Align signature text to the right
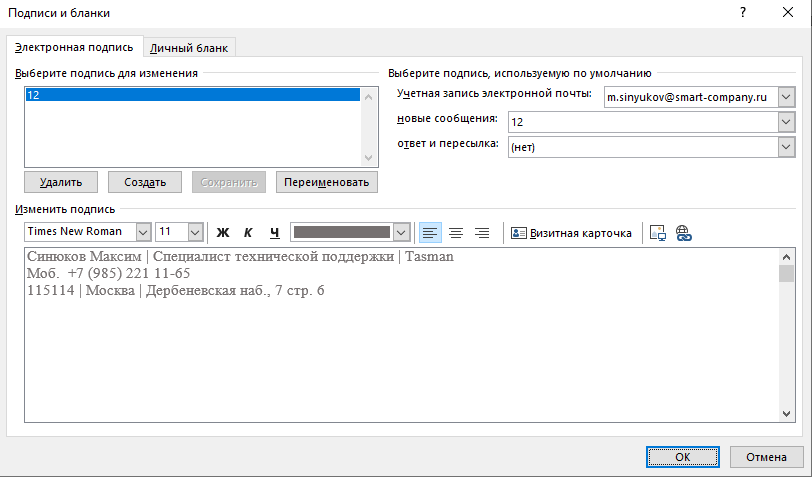 point(482,233)
